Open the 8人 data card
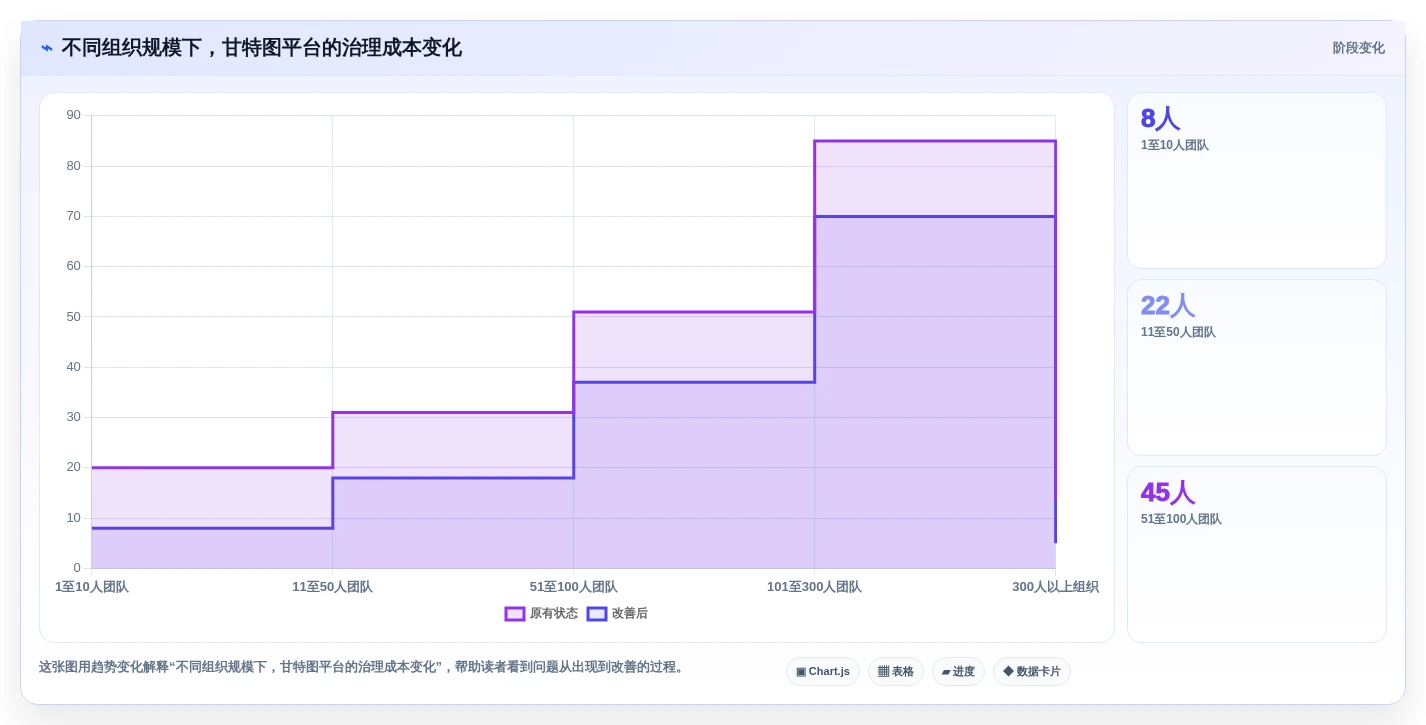The width and height of the screenshot is (1426, 725). point(1257,181)
